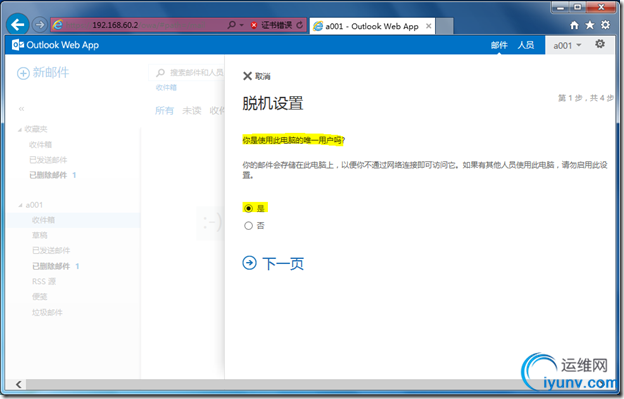
Task: Open 已发送邮件 under a001 mailbox
Action: (x=51, y=250)
